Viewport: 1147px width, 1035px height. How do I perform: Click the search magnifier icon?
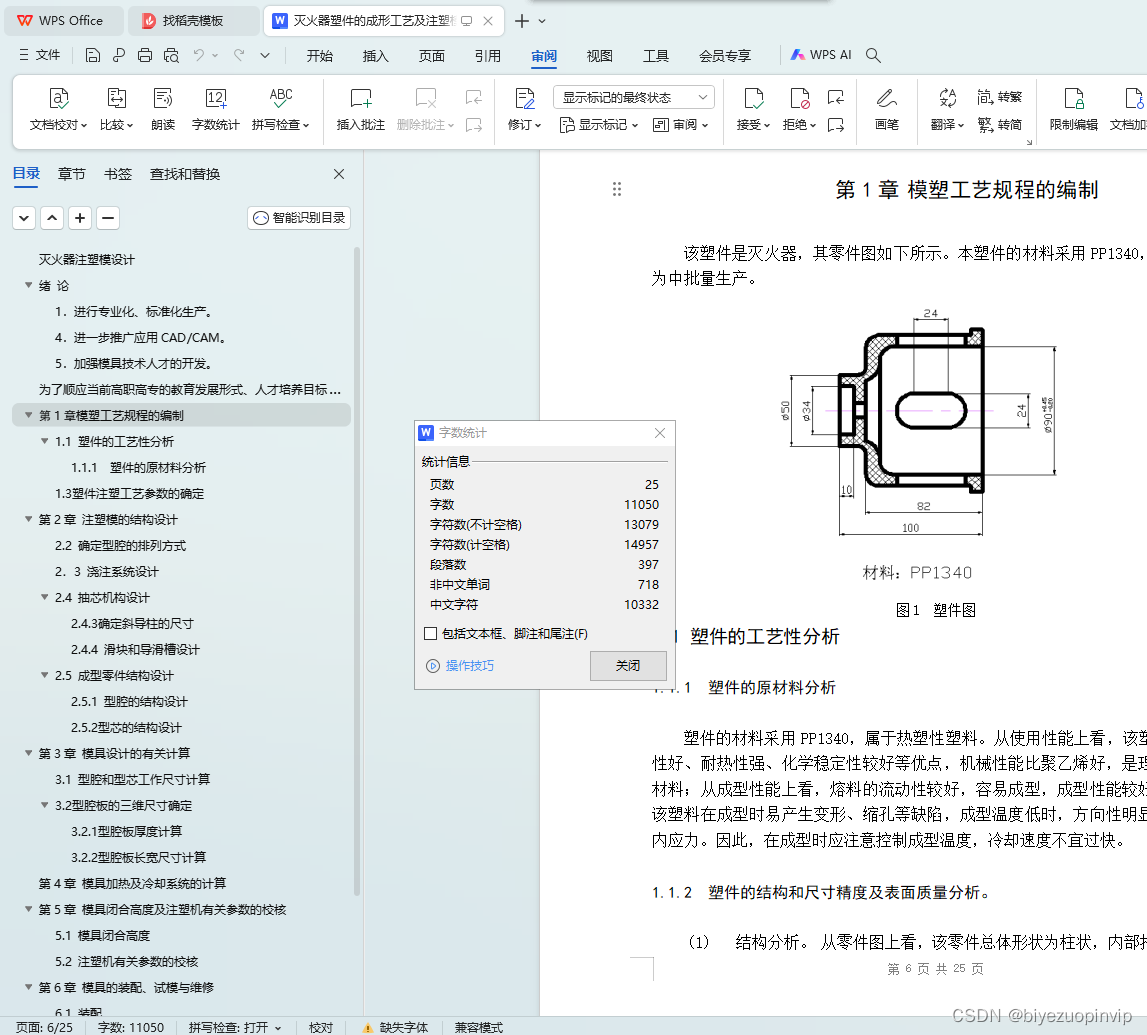tap(873, 56)
